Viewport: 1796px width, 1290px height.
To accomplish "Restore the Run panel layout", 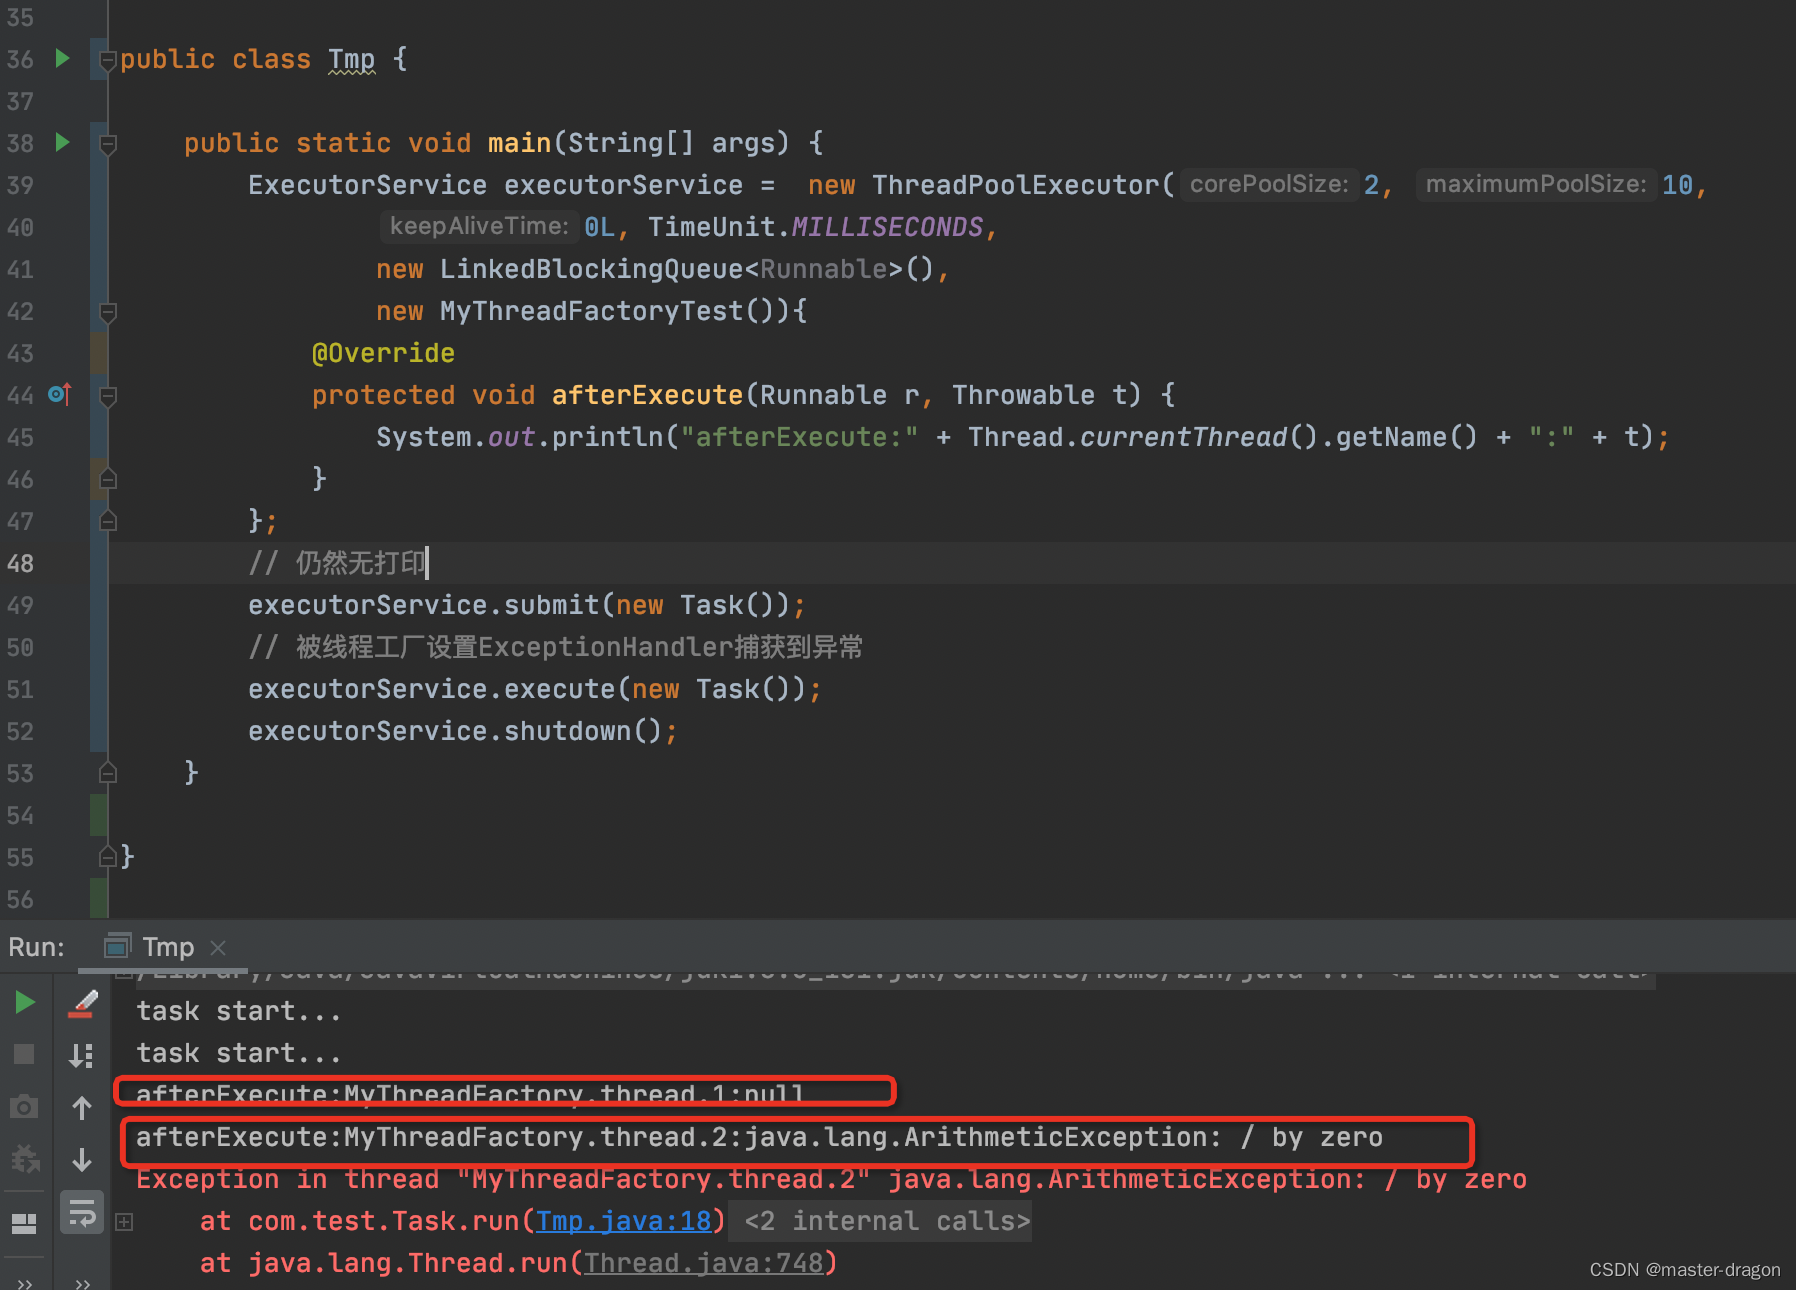I will pos(24,1223).
